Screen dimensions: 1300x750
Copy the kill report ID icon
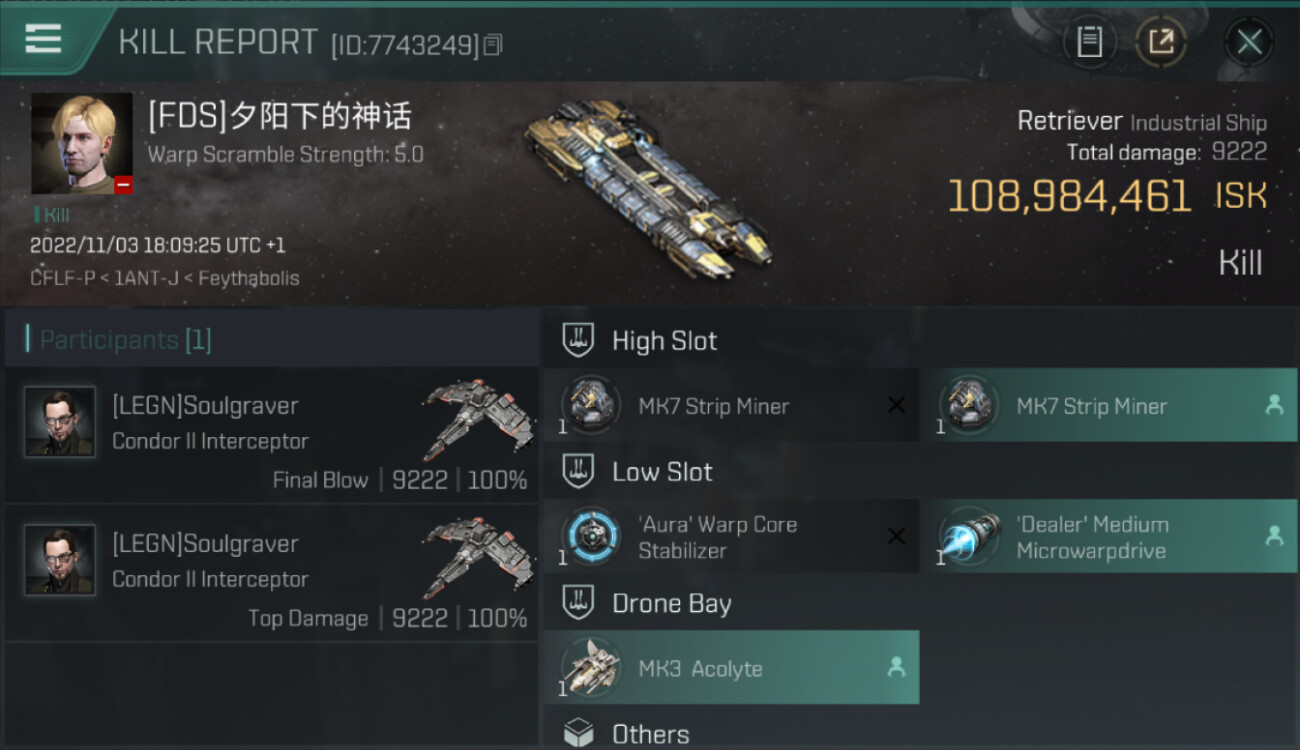[492, 45]
